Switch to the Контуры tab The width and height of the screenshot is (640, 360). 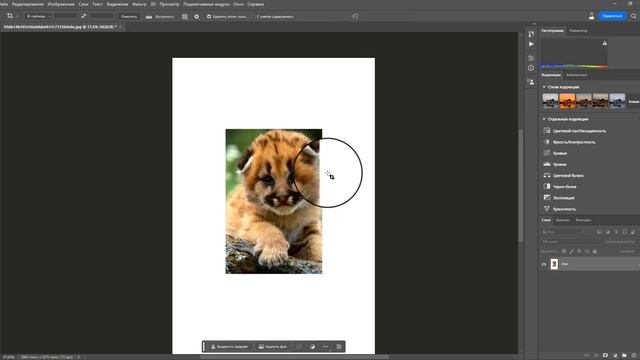[x=583, y=220]
